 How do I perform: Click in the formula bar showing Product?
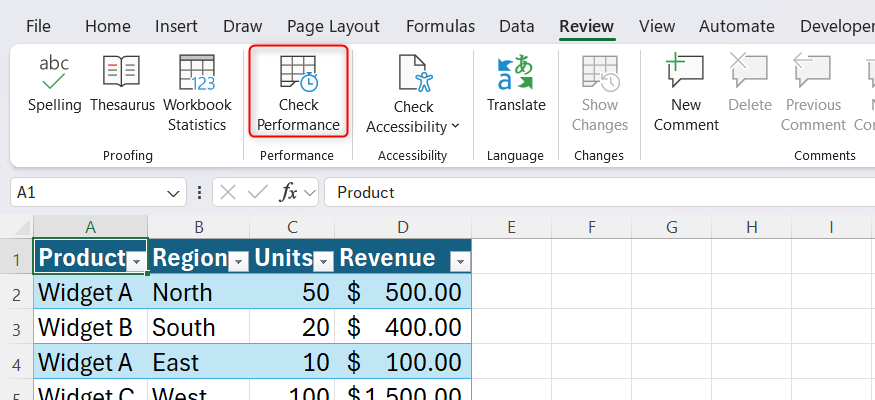pyautogui.click(x=599, y=192)
